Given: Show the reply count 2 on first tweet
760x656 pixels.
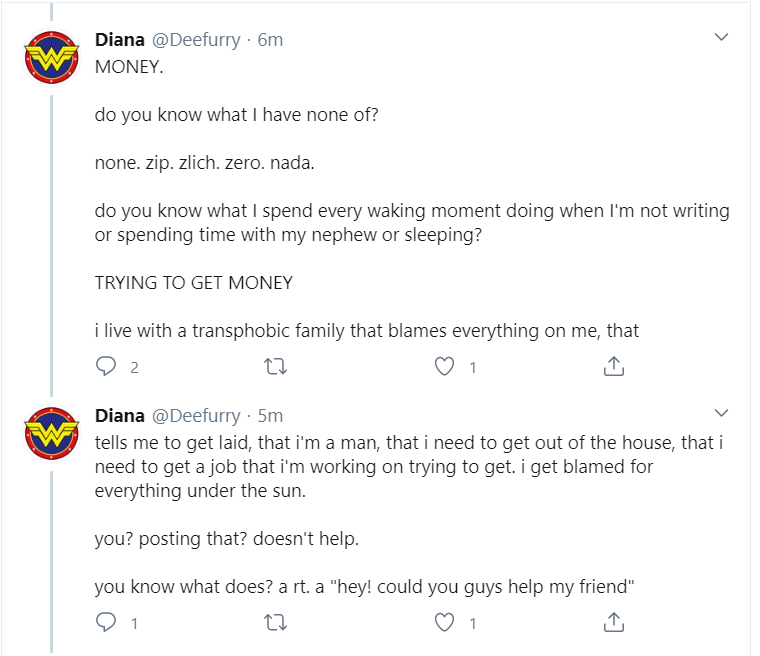Looking at the screenshot, I should (134, 368).
